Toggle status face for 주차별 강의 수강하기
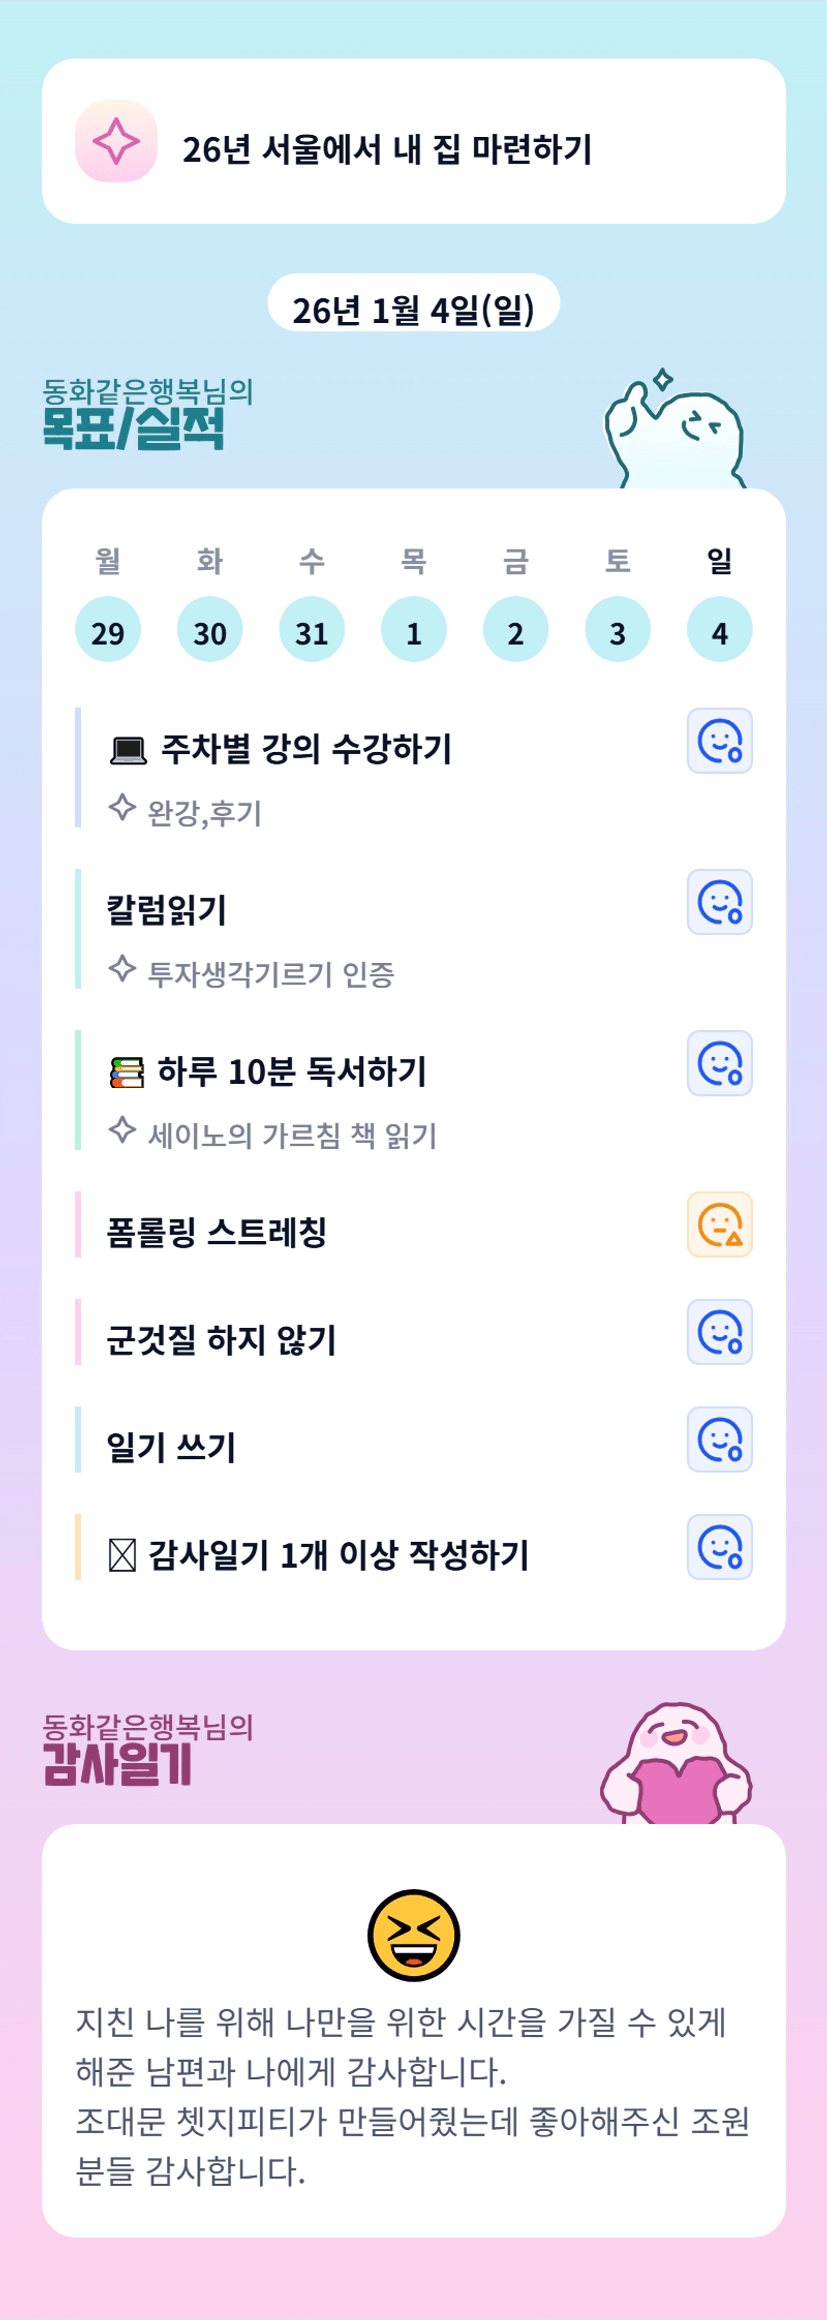Screen dimensions: 827x2320 click(719, 741)
